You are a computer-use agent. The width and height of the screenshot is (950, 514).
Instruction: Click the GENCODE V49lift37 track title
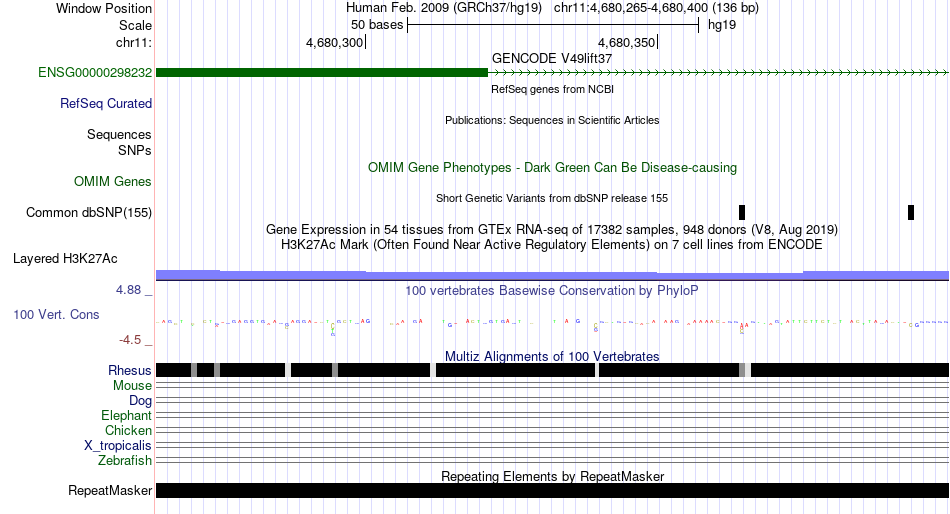552,59
